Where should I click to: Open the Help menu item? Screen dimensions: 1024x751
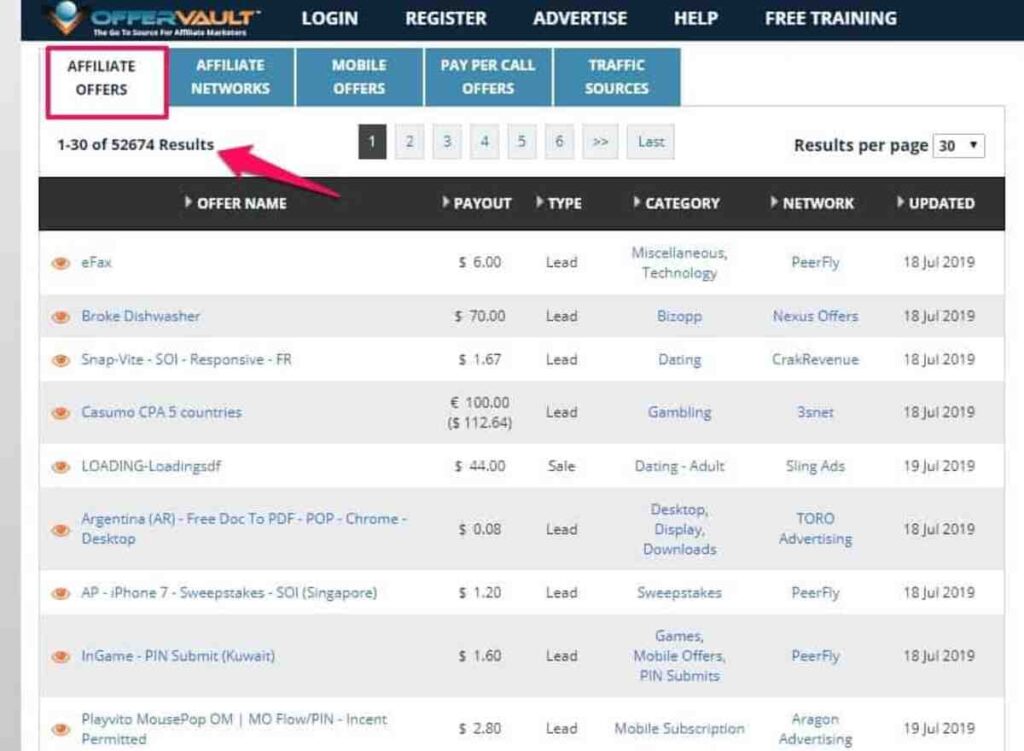[x=696, y=18]
